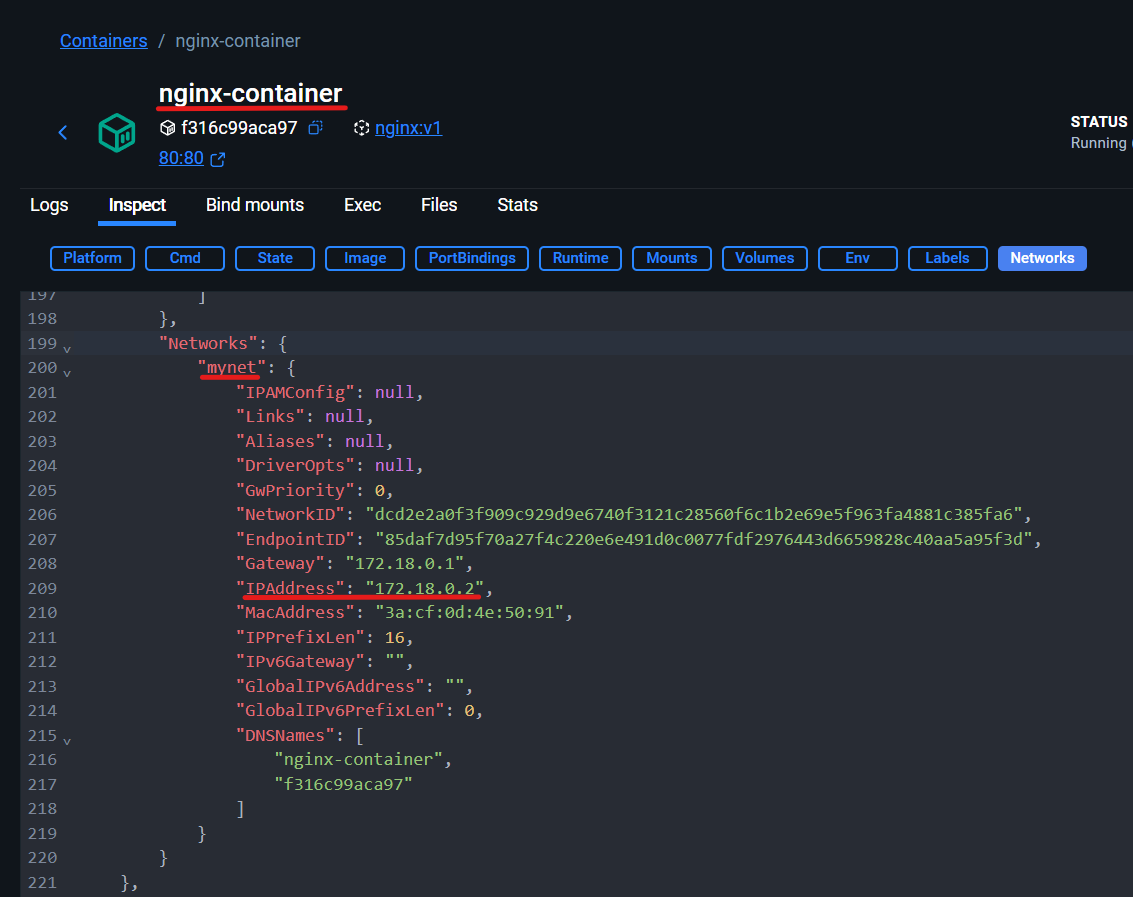Viewport: 1133px width, 897px height.
Task: Click the EndpointID hash value
Action: pos(704,539)
